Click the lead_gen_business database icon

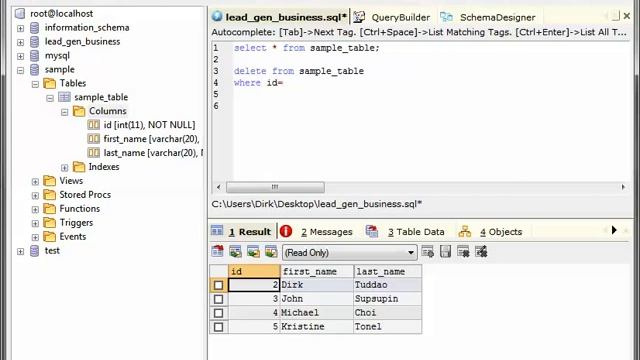(35, 42)
